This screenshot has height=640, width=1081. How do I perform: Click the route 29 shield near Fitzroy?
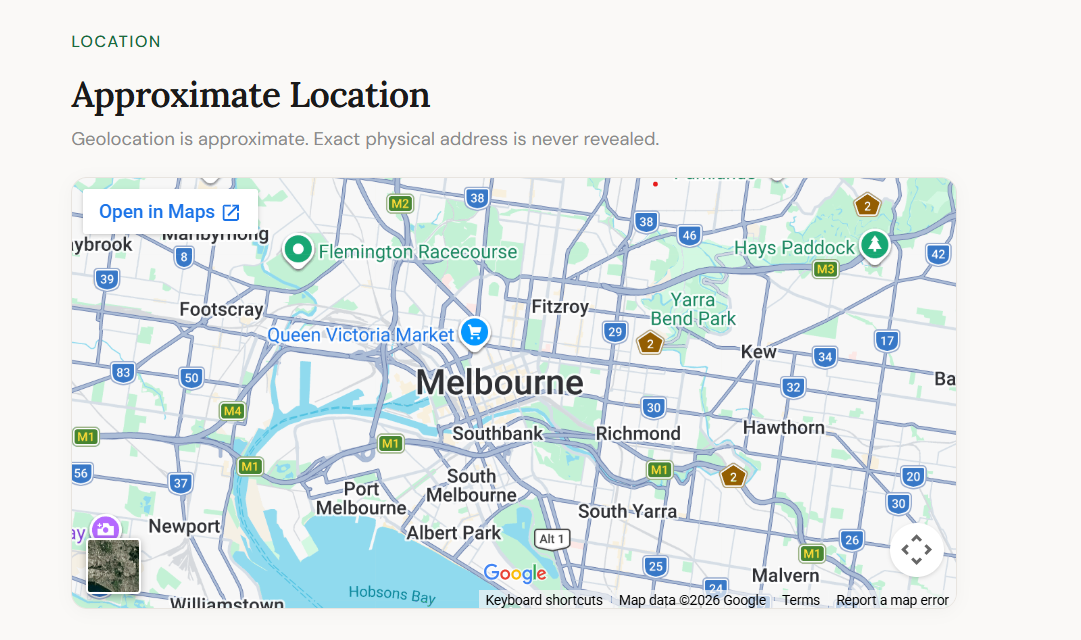[615, 332]
